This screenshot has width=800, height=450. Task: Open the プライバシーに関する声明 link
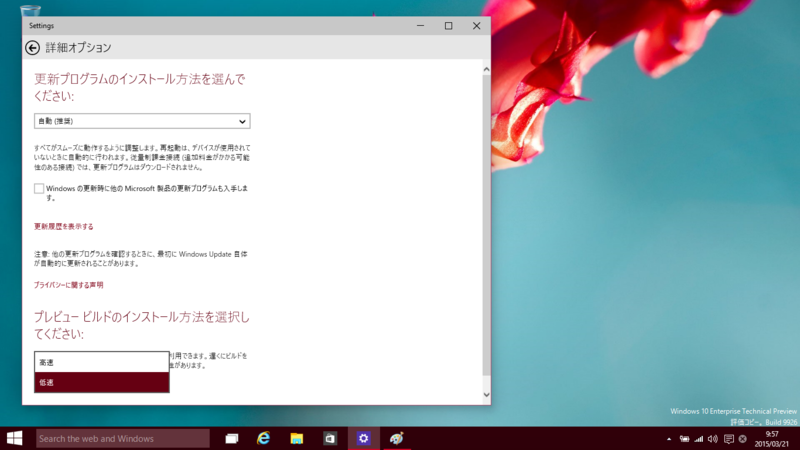coord(68,285)
